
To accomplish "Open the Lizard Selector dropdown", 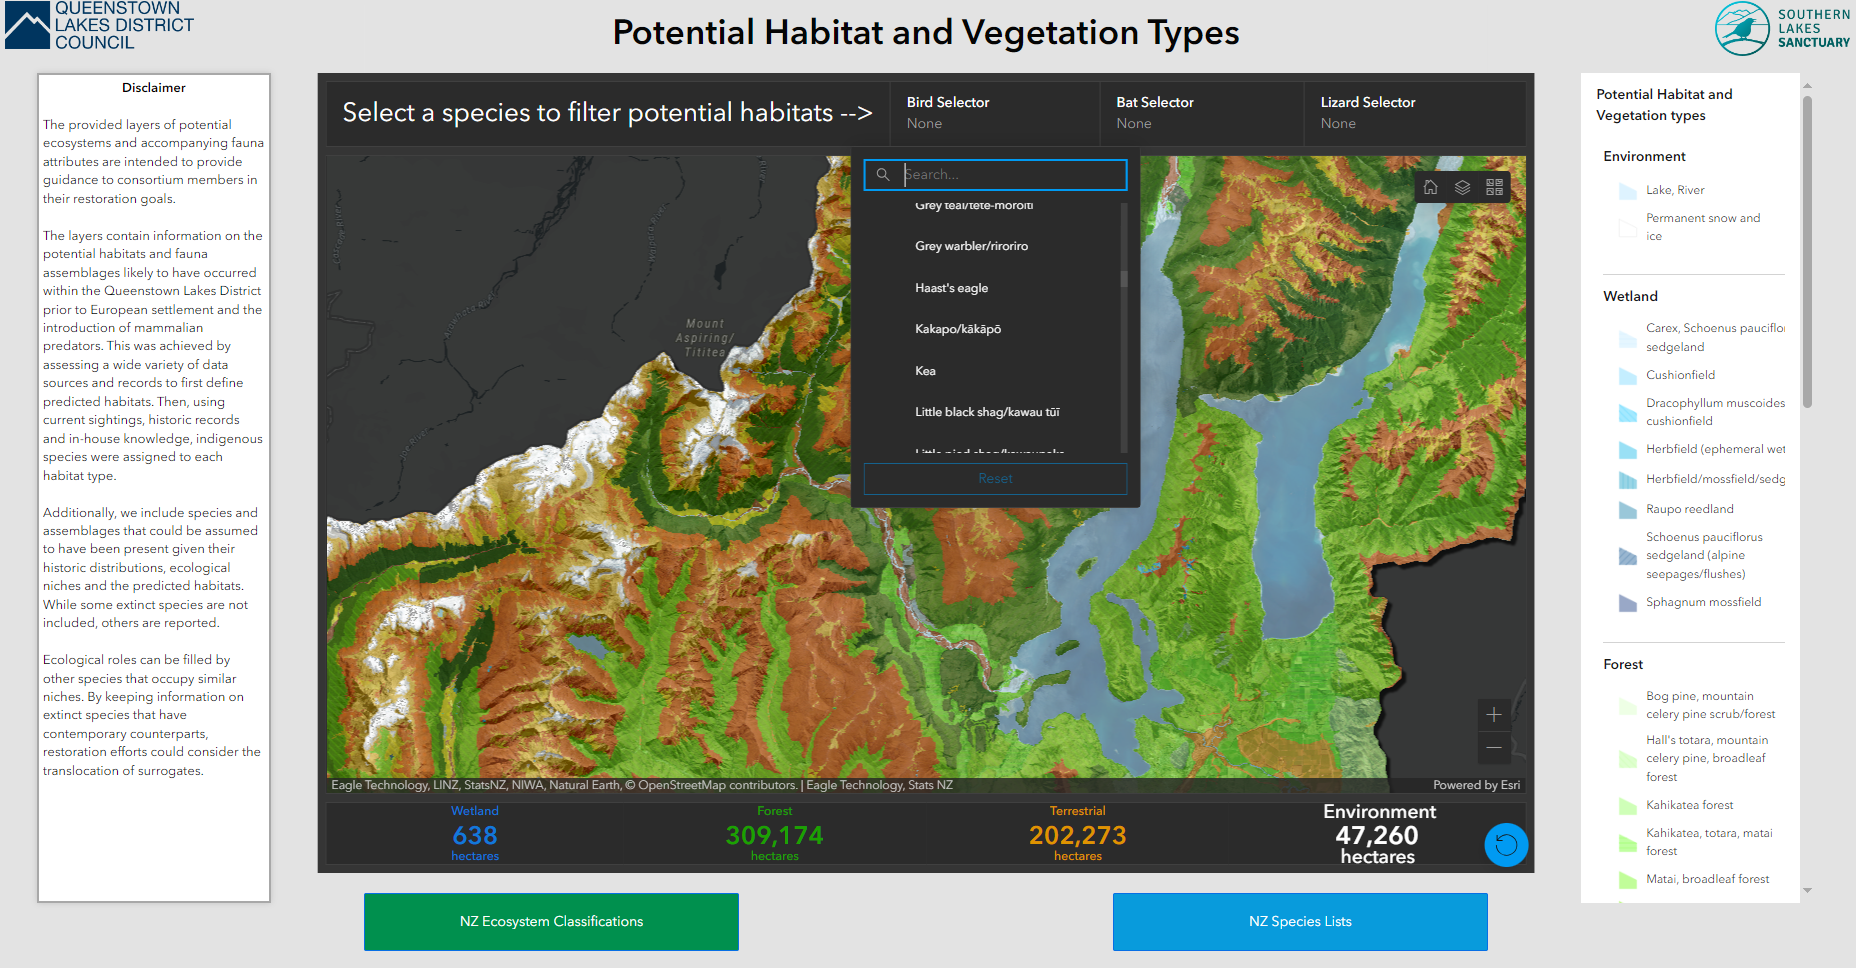I will (x=1415, y=113).
